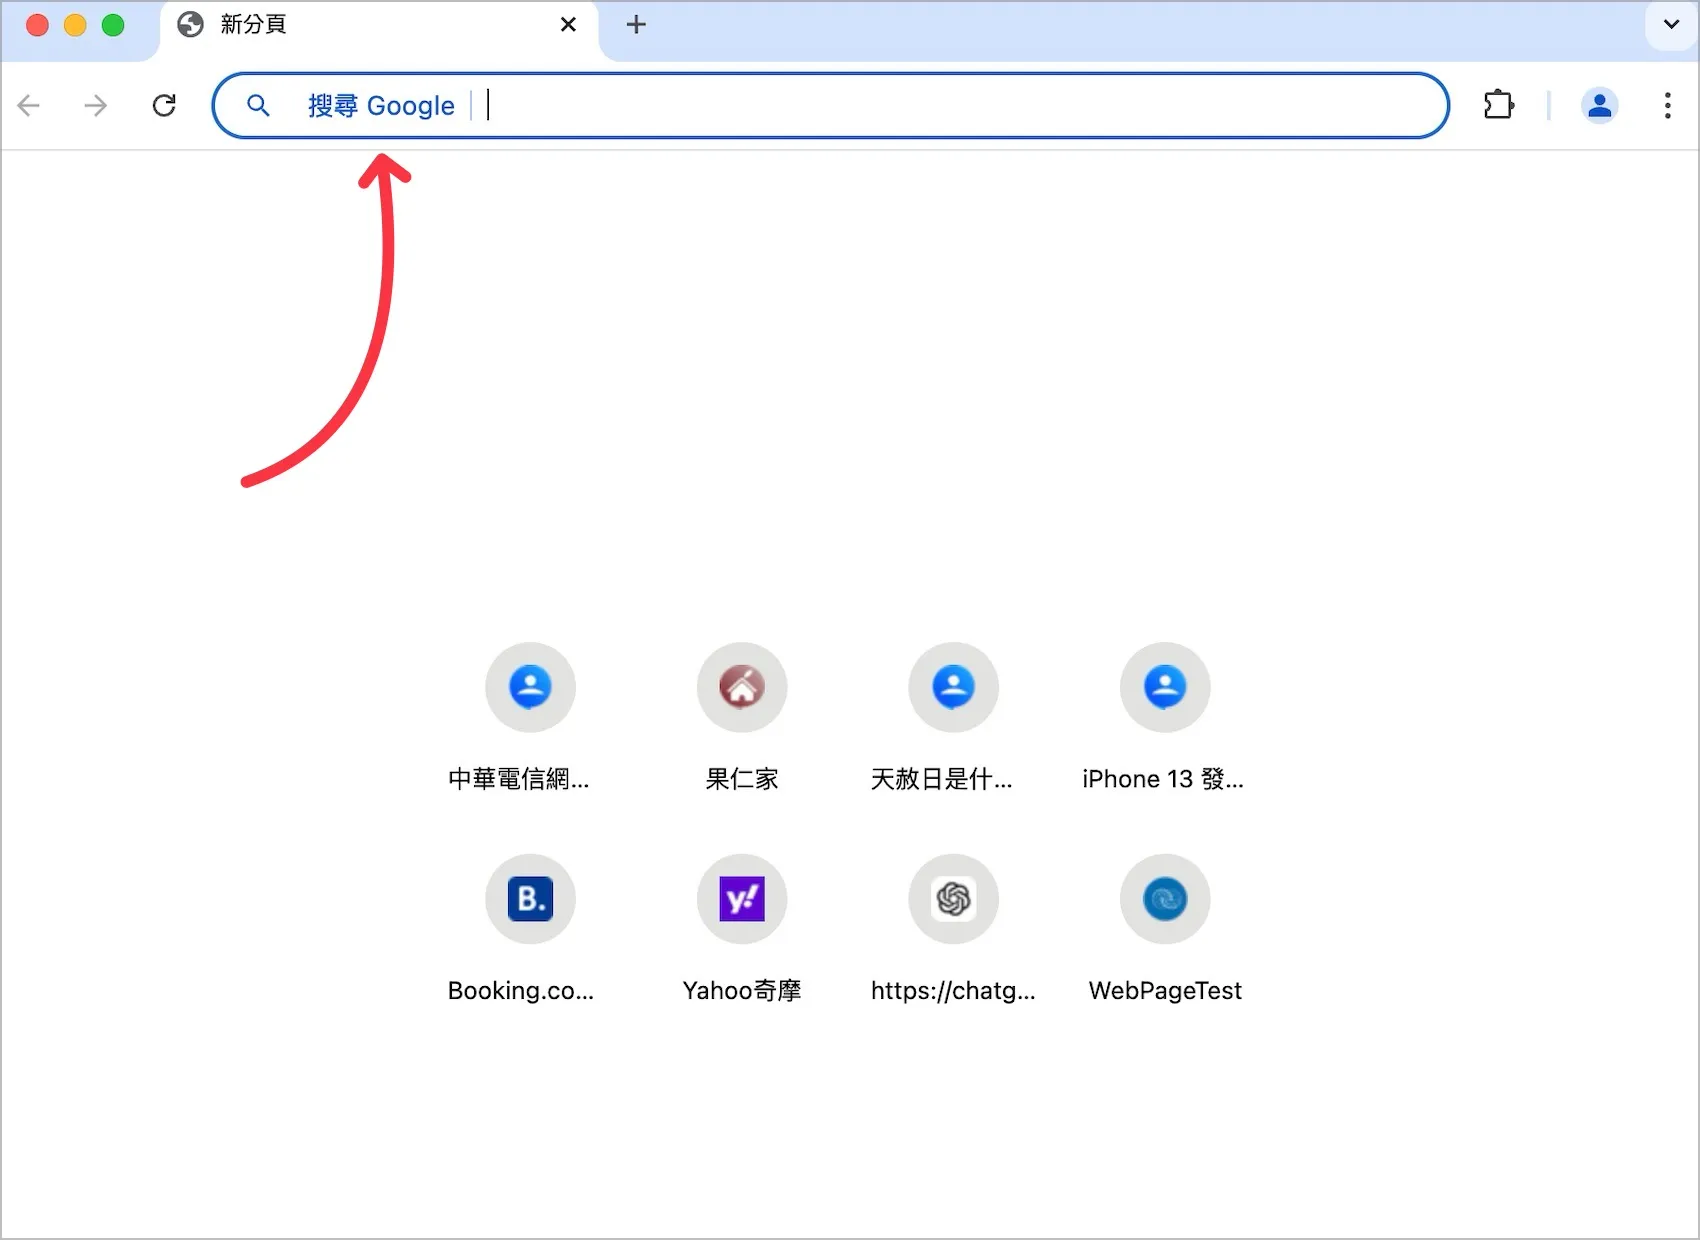Open Chrome's three-dot menu
This screenshot has height=1240, width=1700.
1667,105
